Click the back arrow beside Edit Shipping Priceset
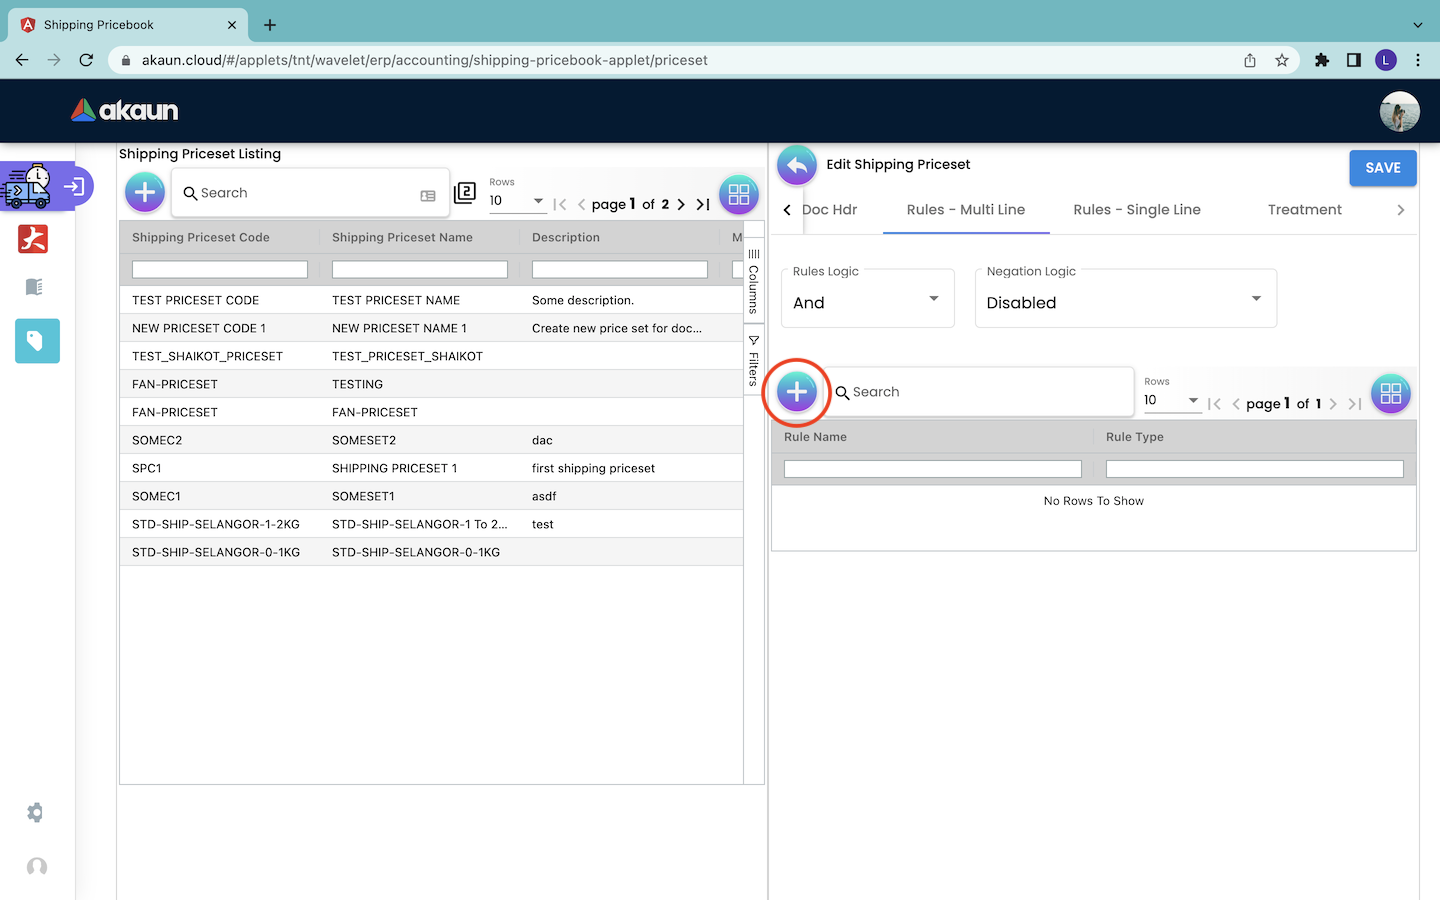 797,165
